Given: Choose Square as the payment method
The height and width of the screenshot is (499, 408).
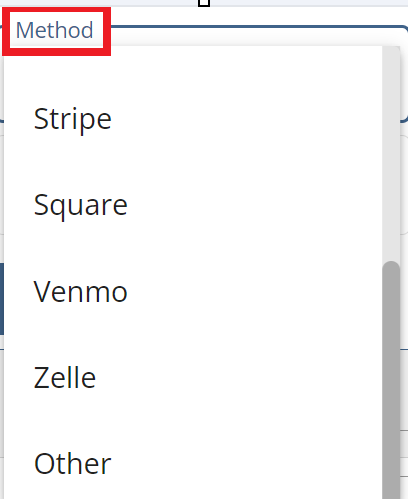Looking at the screenshot, I should (x=193, y=205).
